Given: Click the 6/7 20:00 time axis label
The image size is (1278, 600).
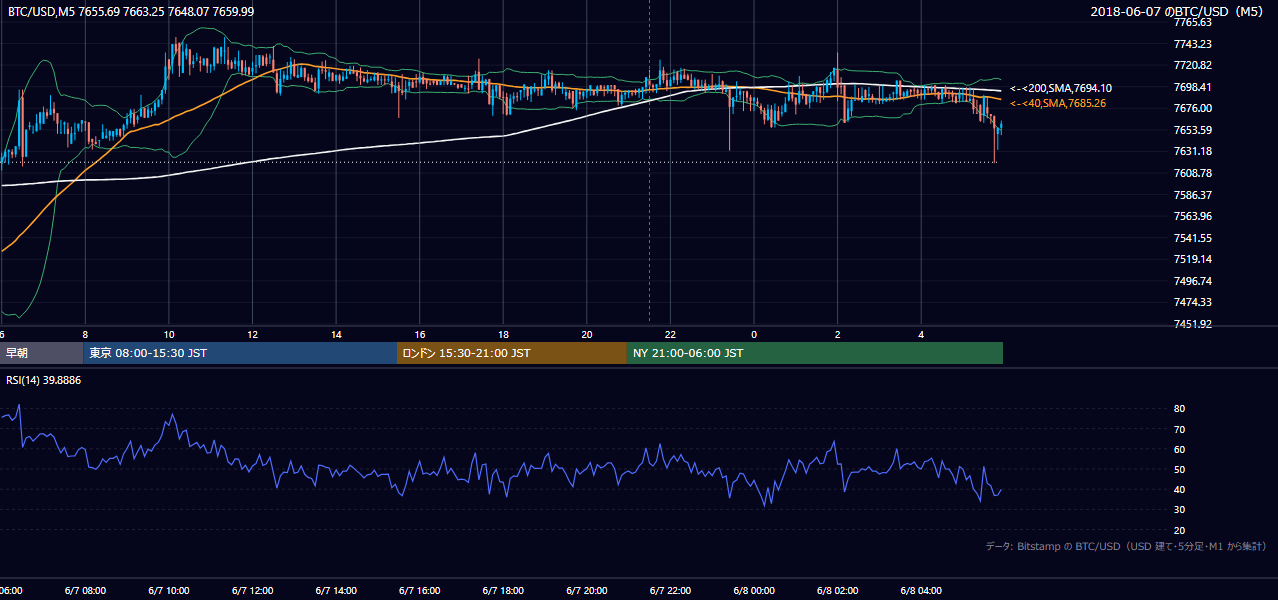Looking at the screenshot, I should point(587,591).
